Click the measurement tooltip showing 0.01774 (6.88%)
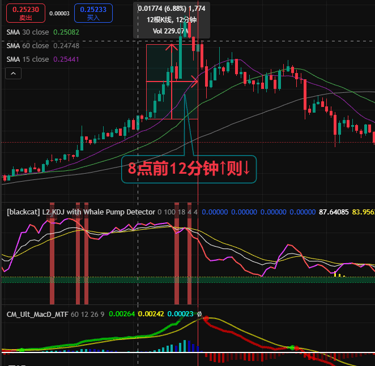Image resolution: width=375 pixels, height=366 pixels. pyautogui.click(x=172, y=20)
